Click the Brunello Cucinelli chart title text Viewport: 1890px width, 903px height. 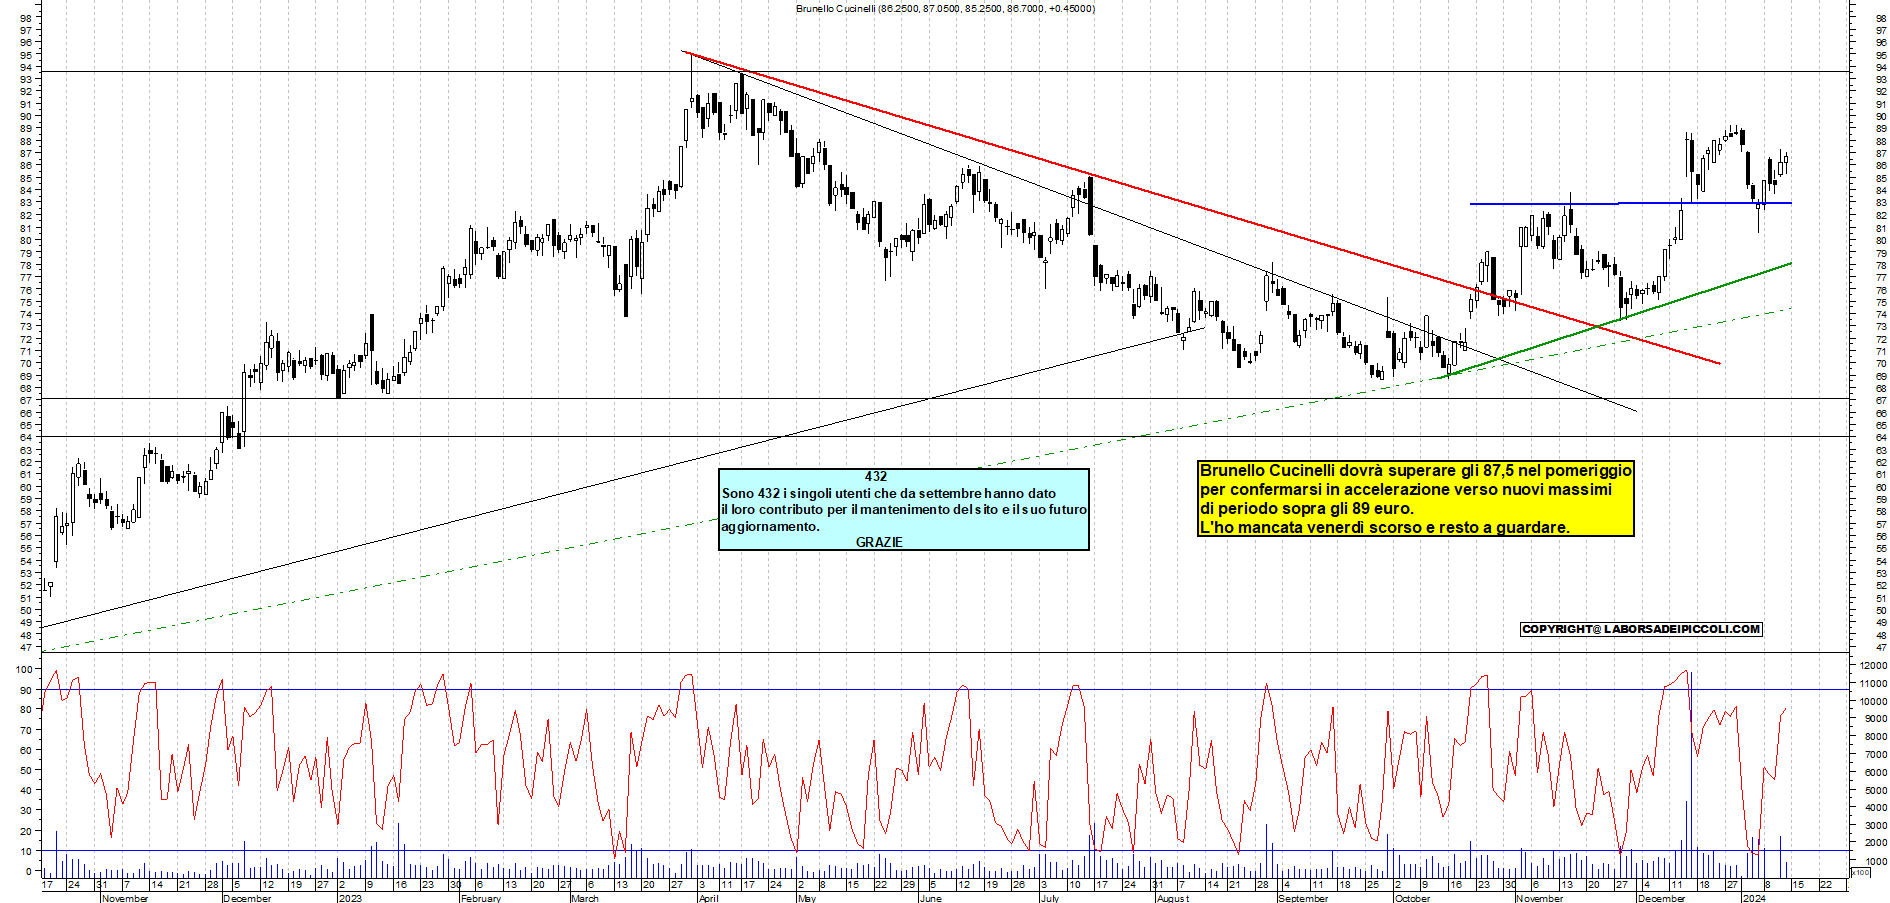pos(945,8)
